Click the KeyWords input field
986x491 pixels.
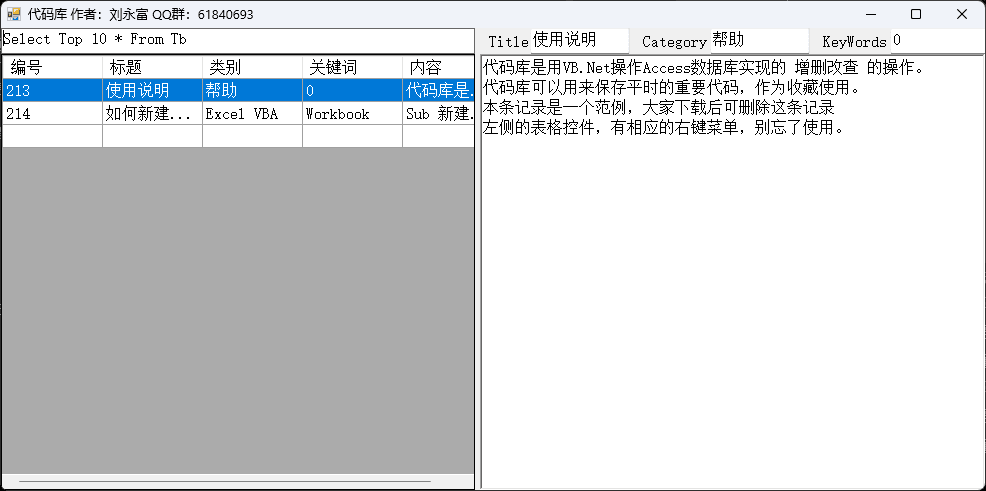pos(938,41)
